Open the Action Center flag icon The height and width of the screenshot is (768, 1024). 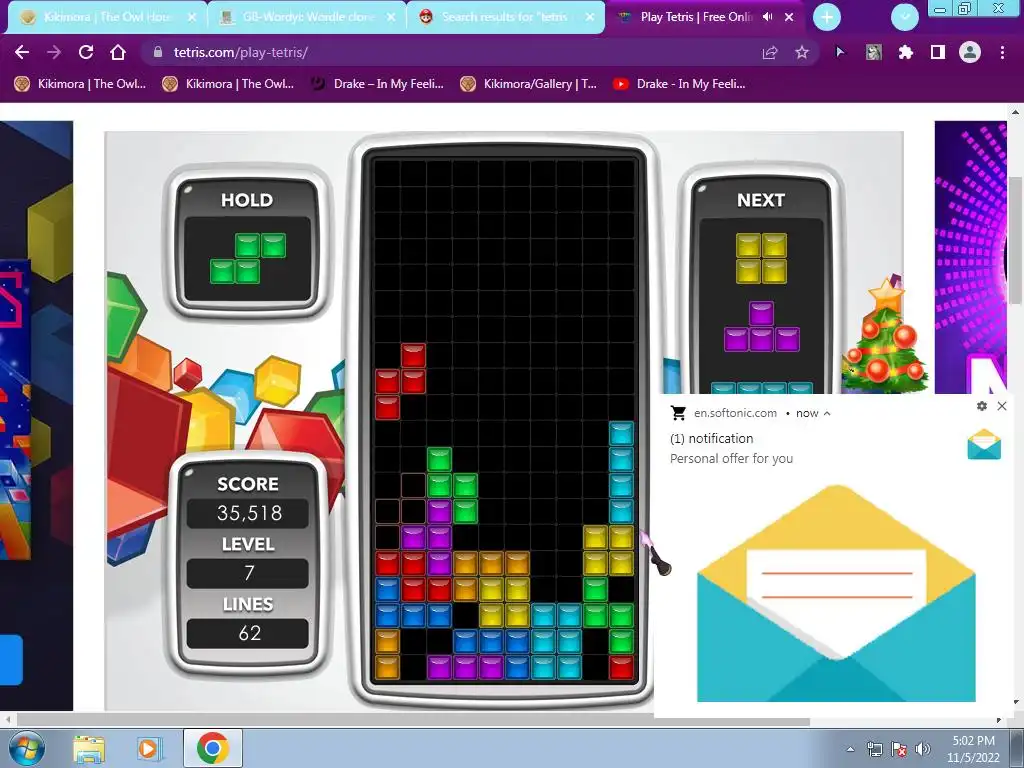[899, 749]
